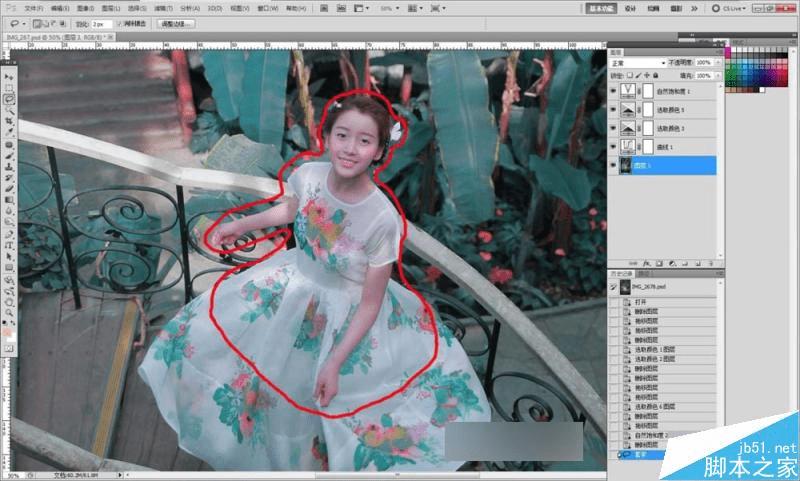Select the Horizontal Type tool

(9, 245)
